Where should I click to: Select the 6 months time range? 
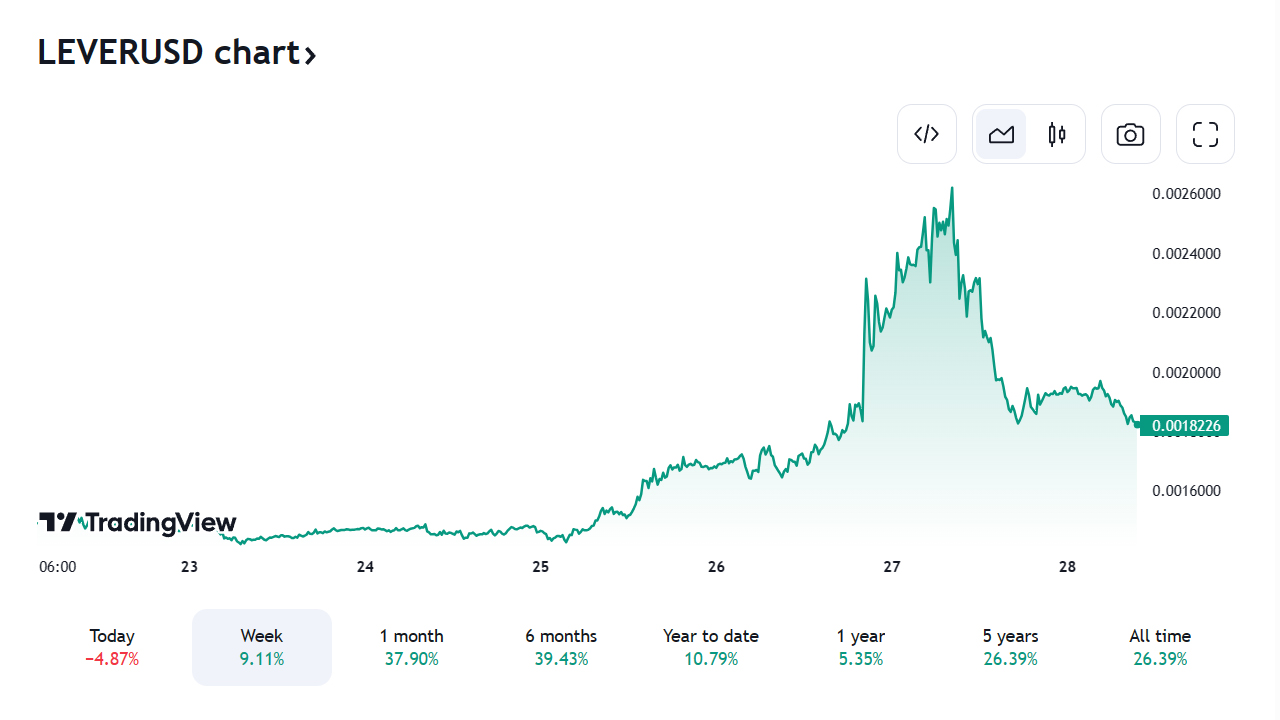tap(561, 647)
